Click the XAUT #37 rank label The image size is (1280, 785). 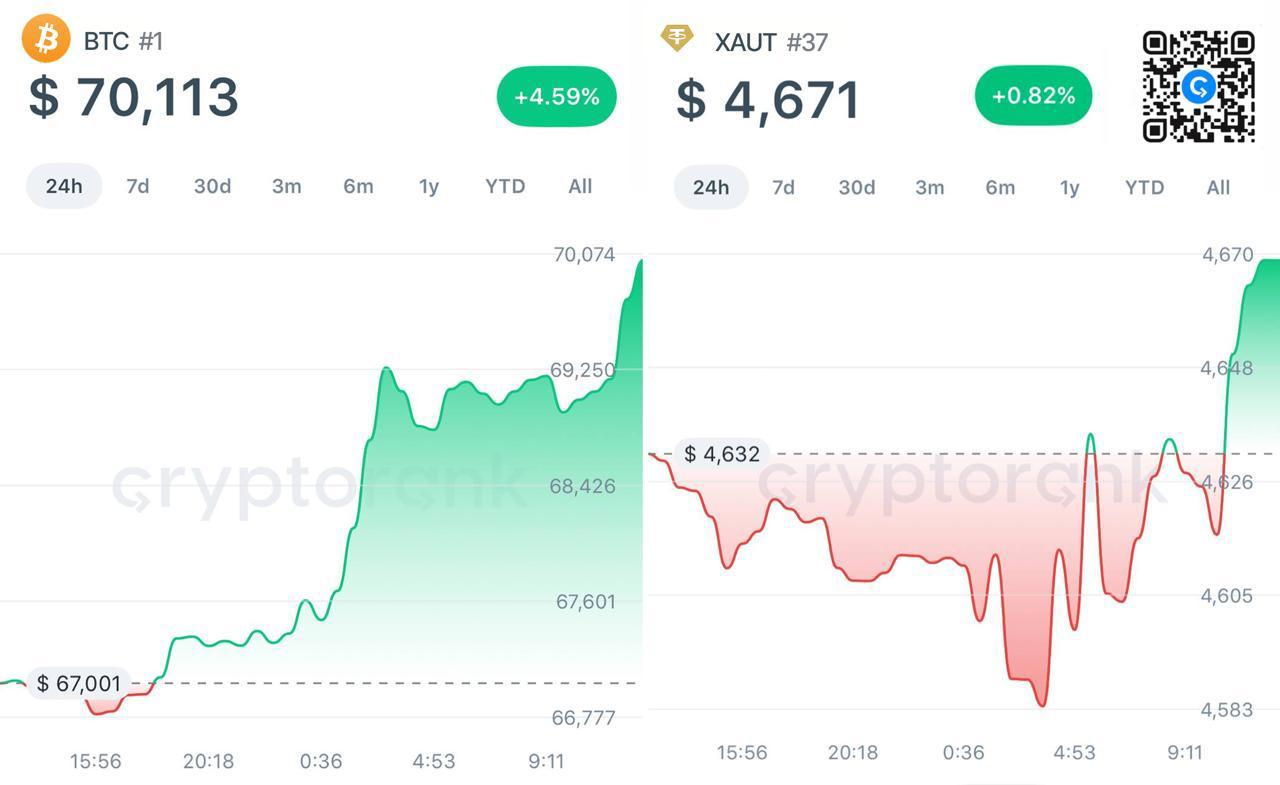(807, 42)
